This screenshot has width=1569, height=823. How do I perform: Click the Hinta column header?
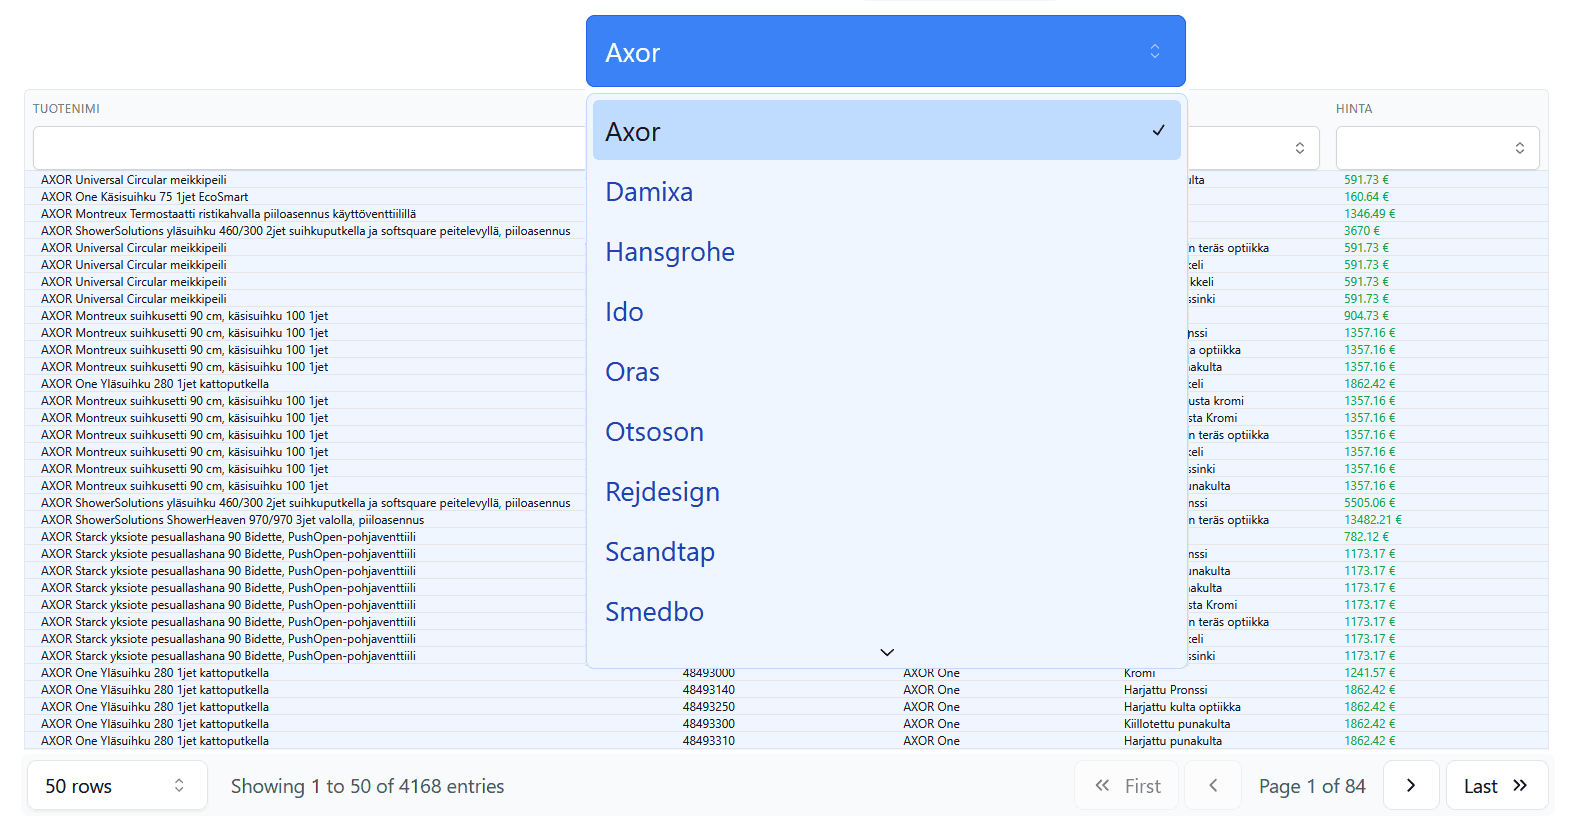[1354, 109]
